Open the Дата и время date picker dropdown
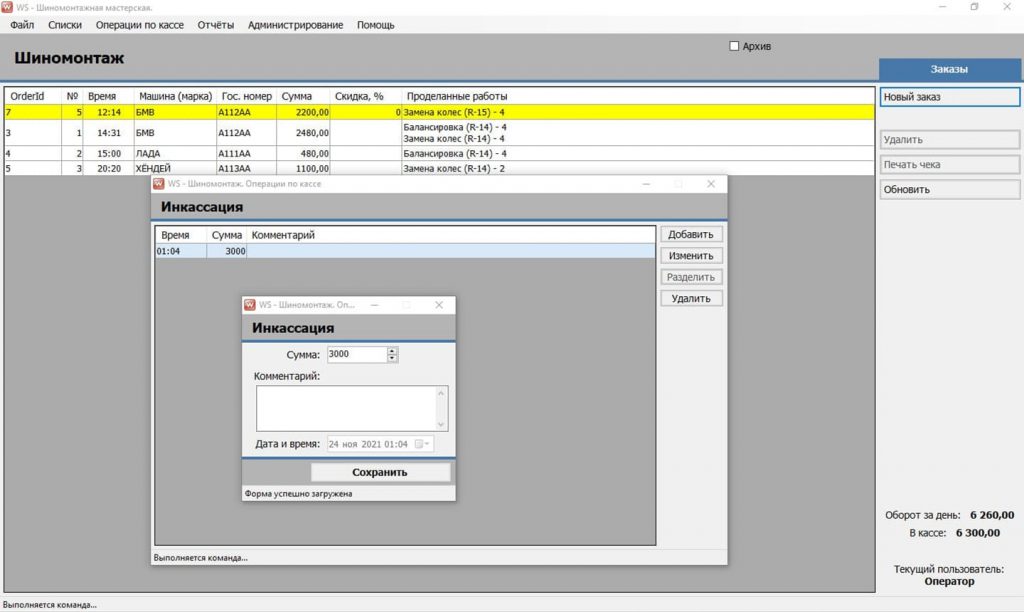1024x612 pixels. click(423, 444)
